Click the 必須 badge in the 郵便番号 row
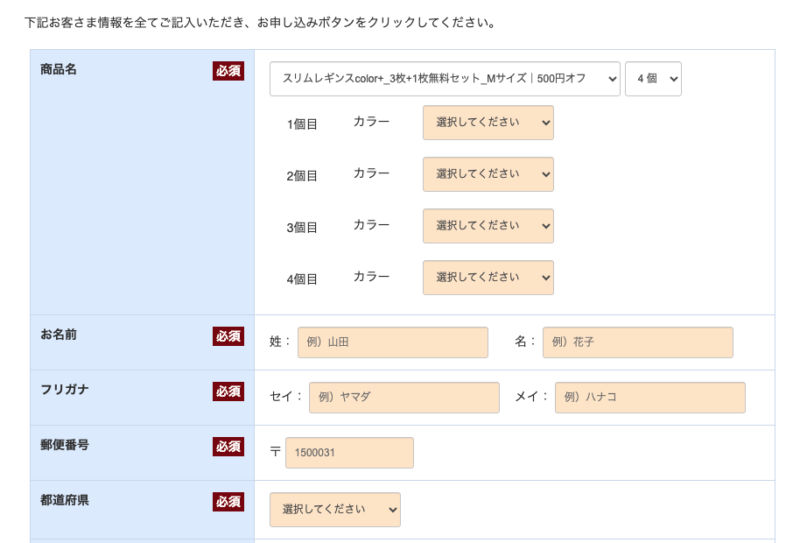The width and height of the screenshot is (800, 543). [x=228, y=447]
